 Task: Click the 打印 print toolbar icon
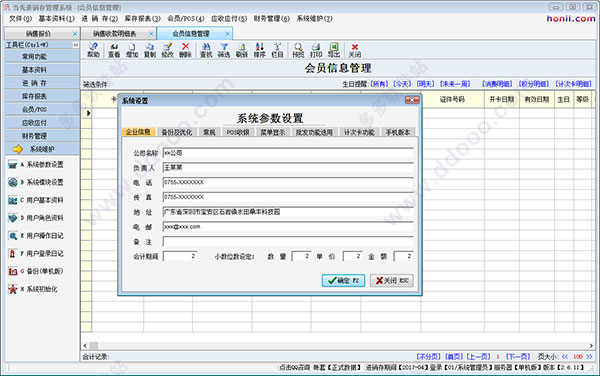click(316, 50)
